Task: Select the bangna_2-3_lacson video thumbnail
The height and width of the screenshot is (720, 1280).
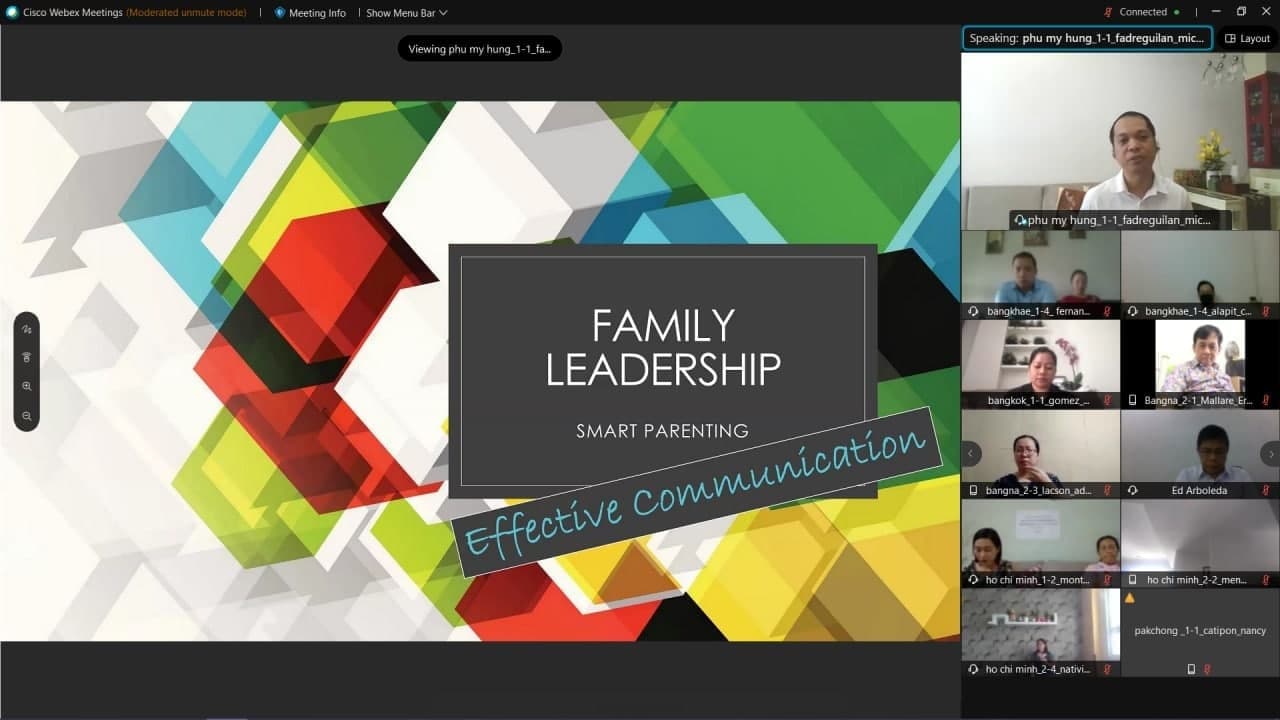Action: [x=1040, y=454]
